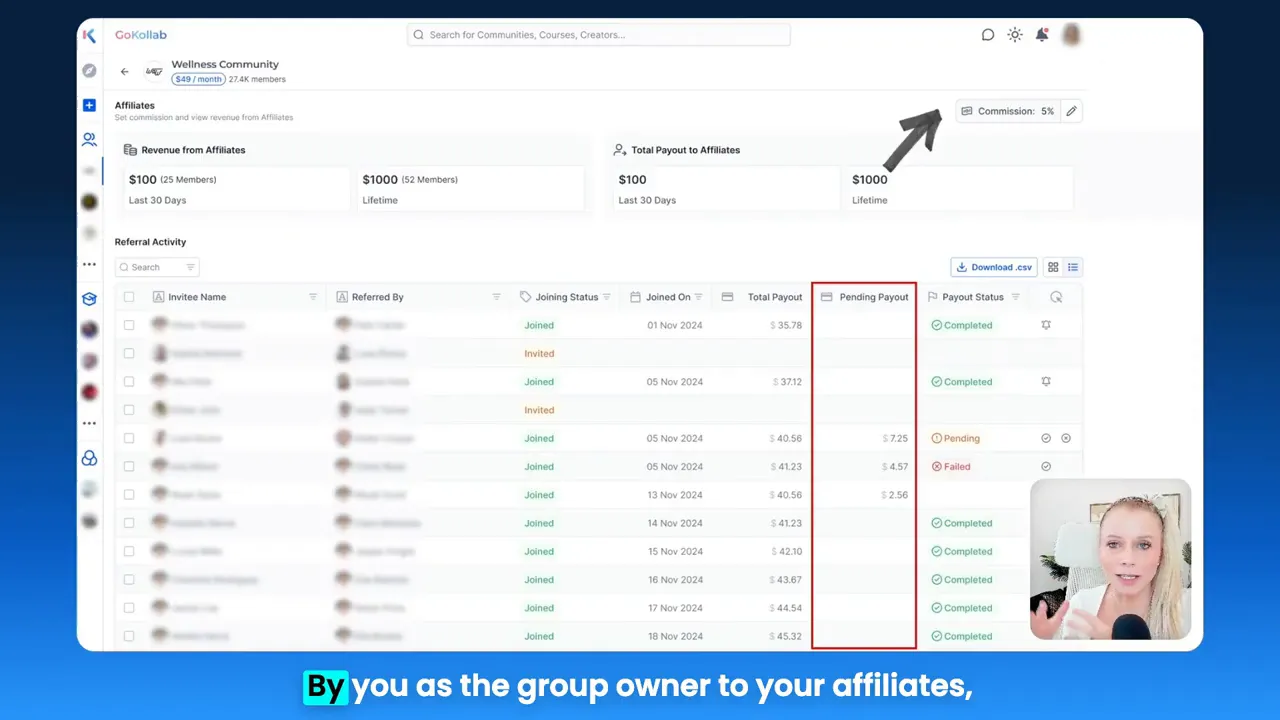1280x720 pixels.
Task: Toggle the sun theme icon
Action: 1015,35
